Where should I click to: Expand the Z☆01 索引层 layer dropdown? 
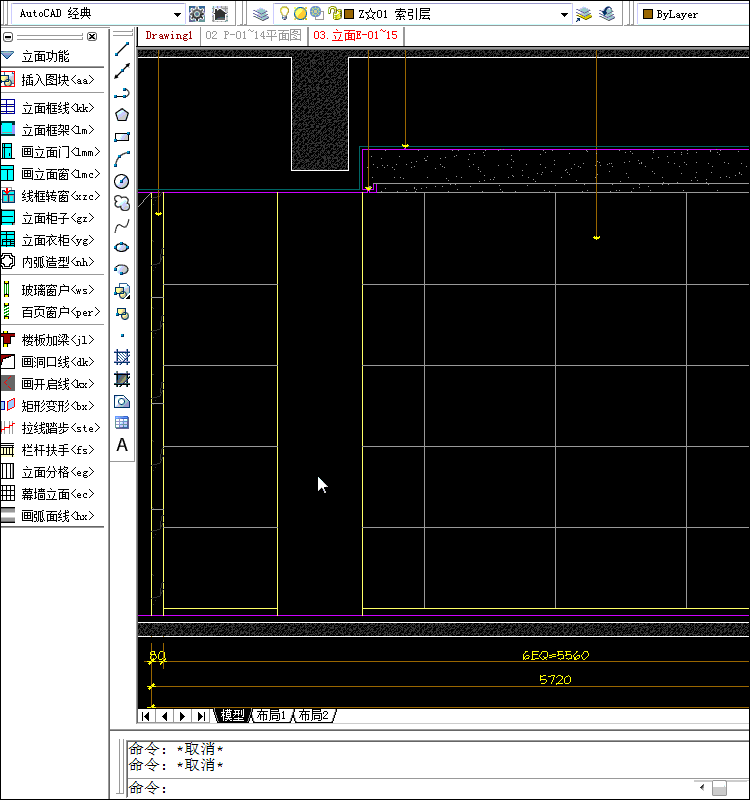click(x=564, y=15)
